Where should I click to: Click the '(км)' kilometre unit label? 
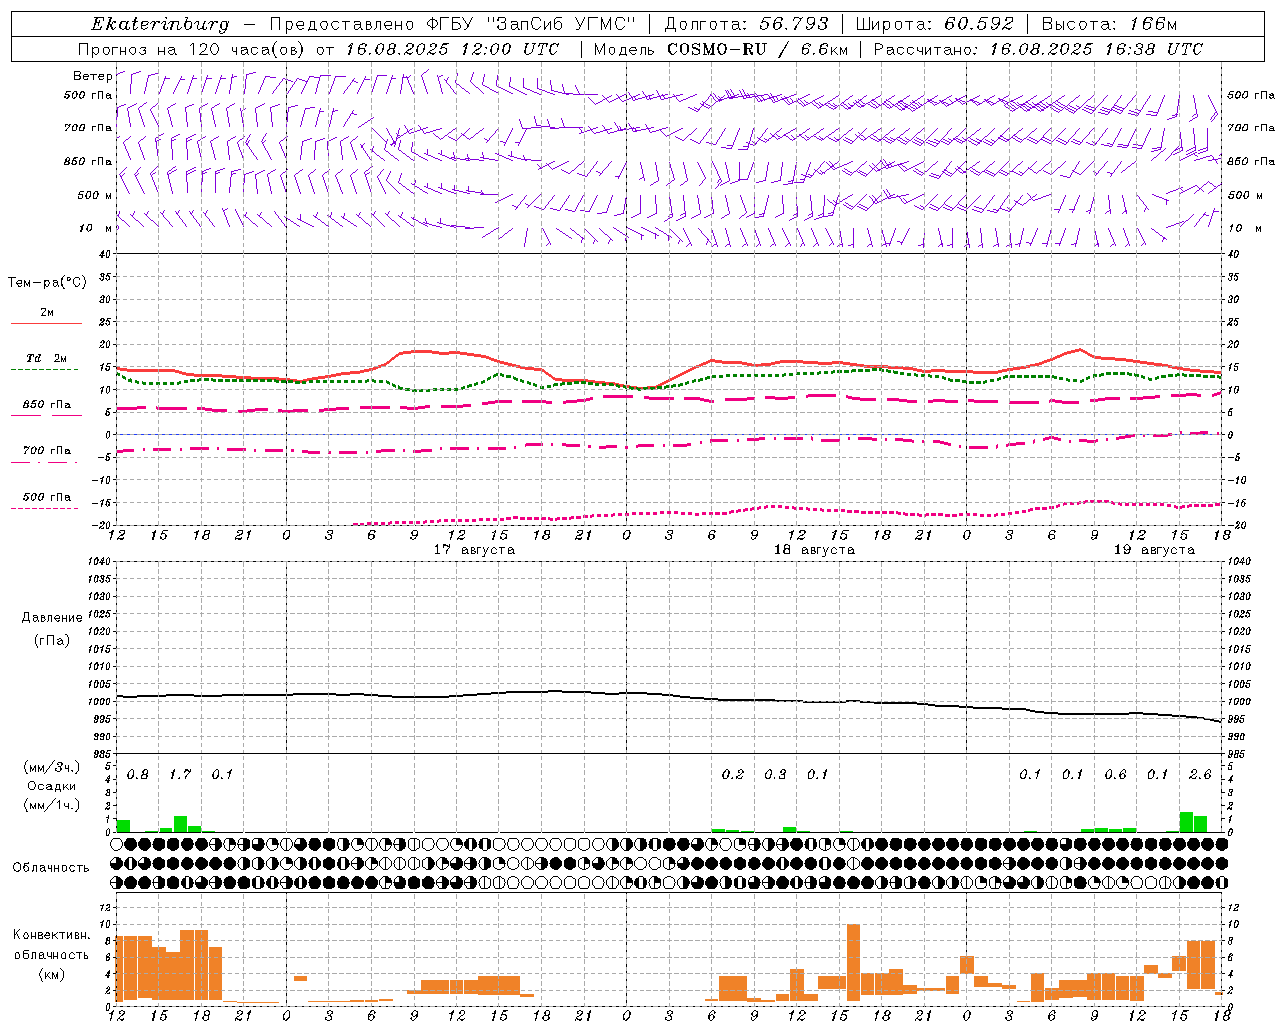tap(52, 974)
